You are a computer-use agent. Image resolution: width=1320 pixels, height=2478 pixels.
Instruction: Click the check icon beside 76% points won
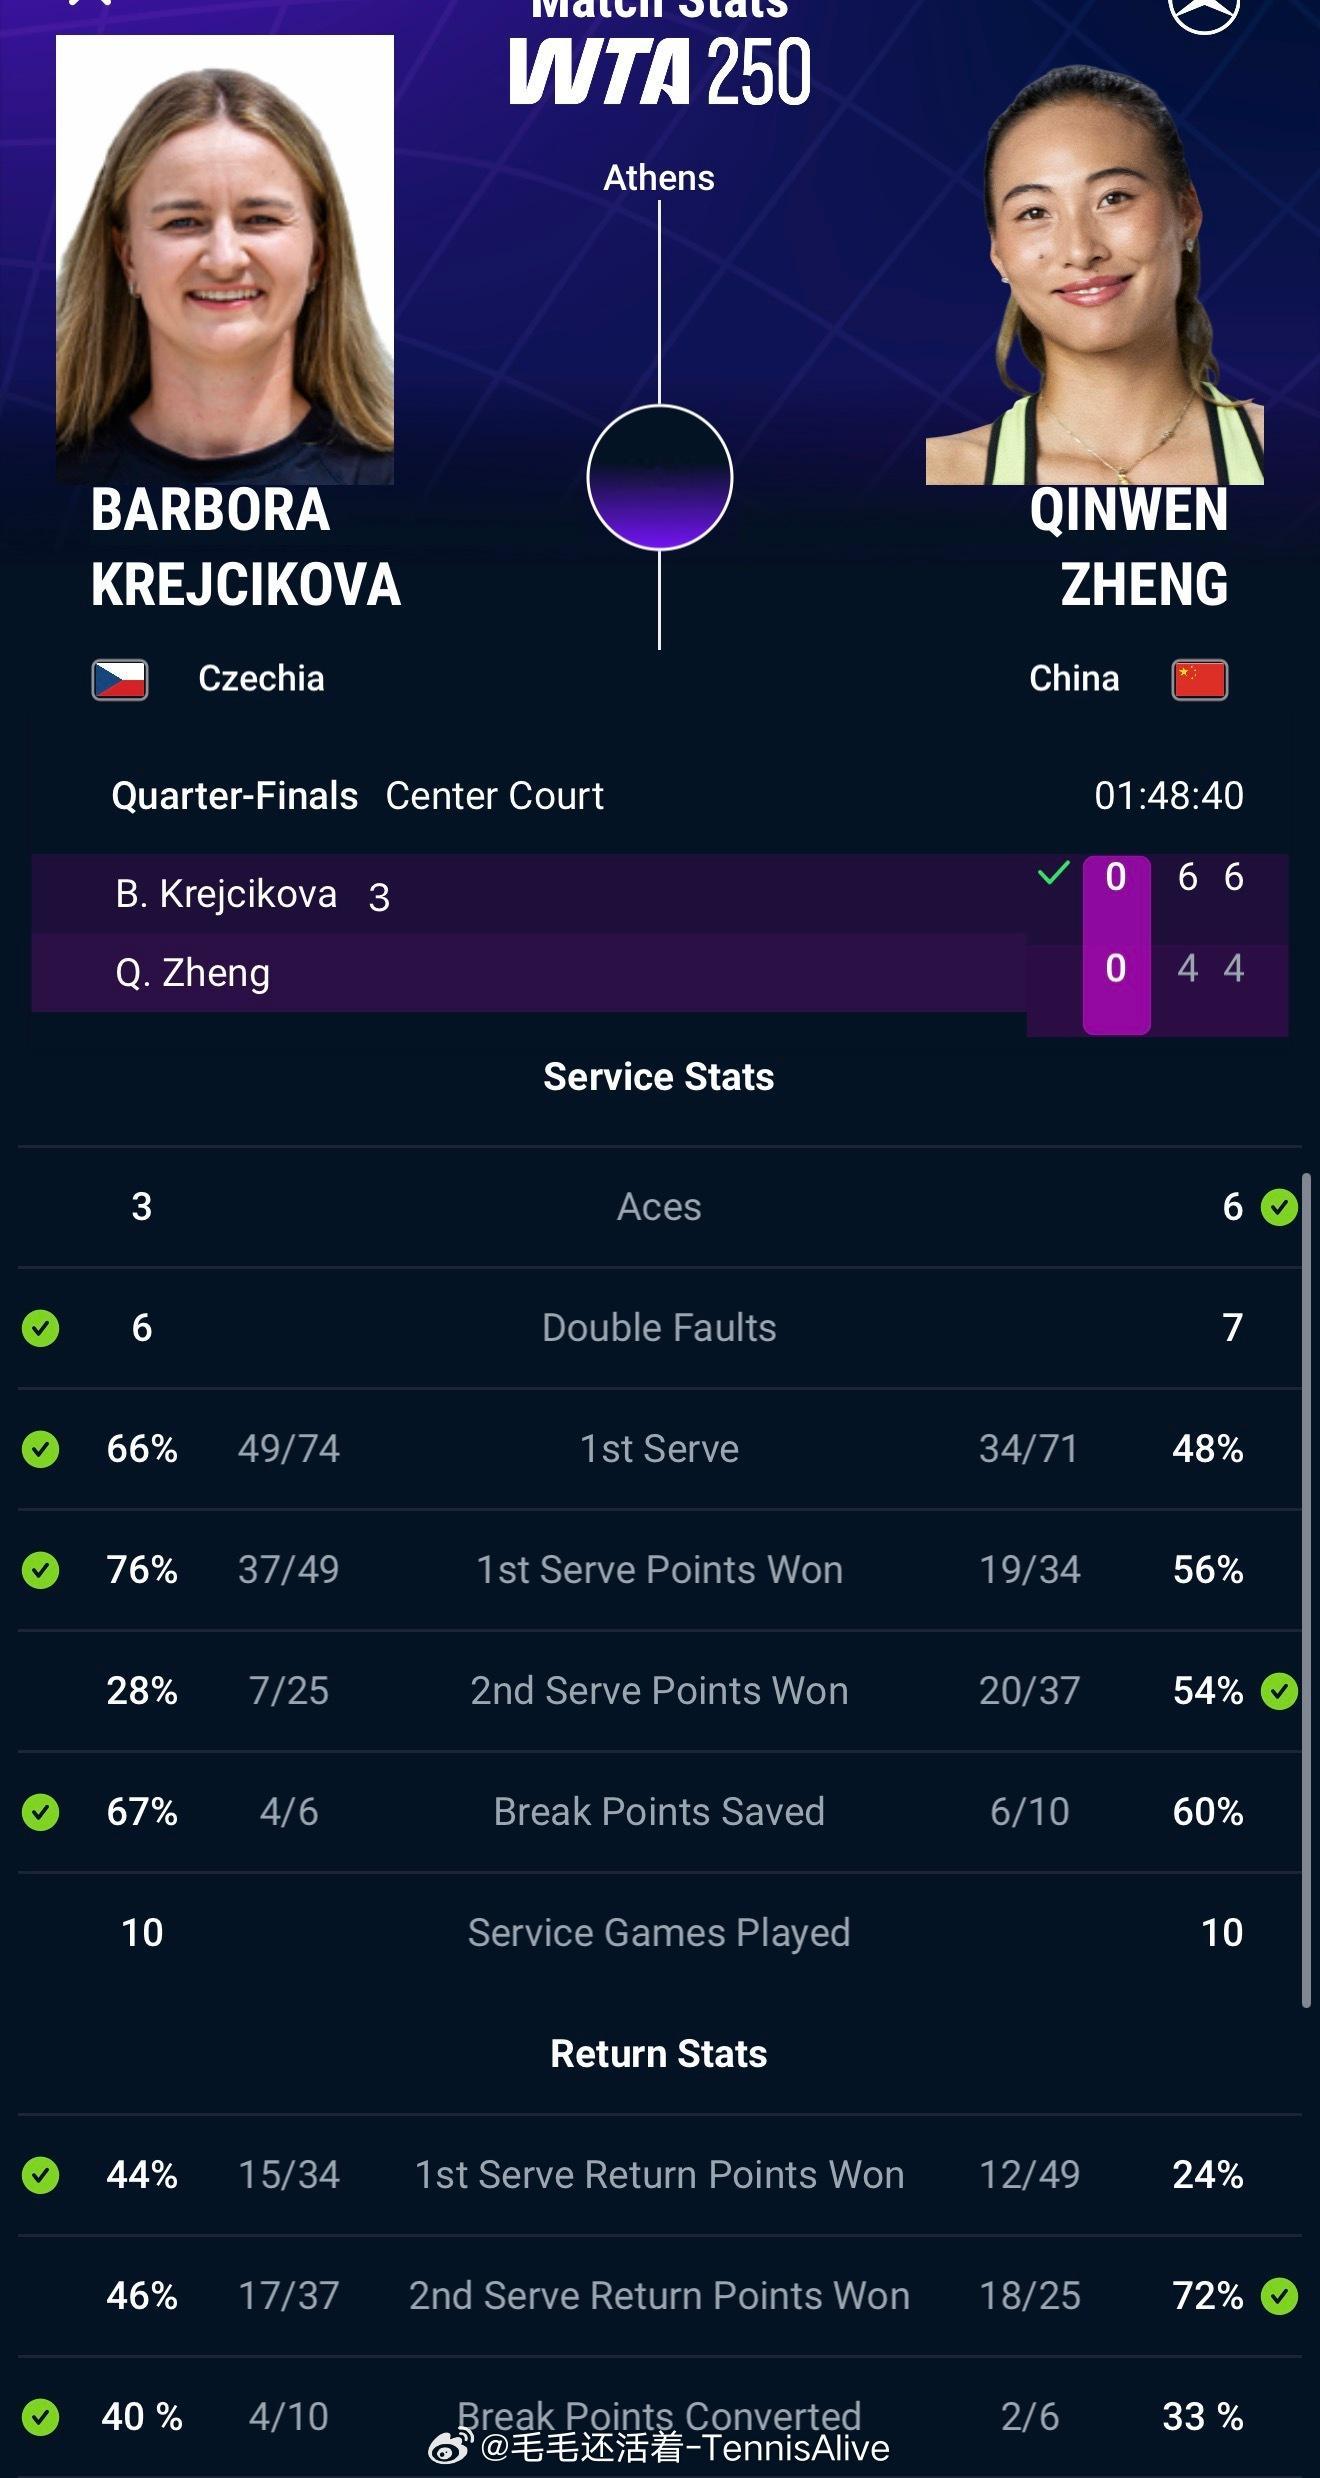point(41,1570)
